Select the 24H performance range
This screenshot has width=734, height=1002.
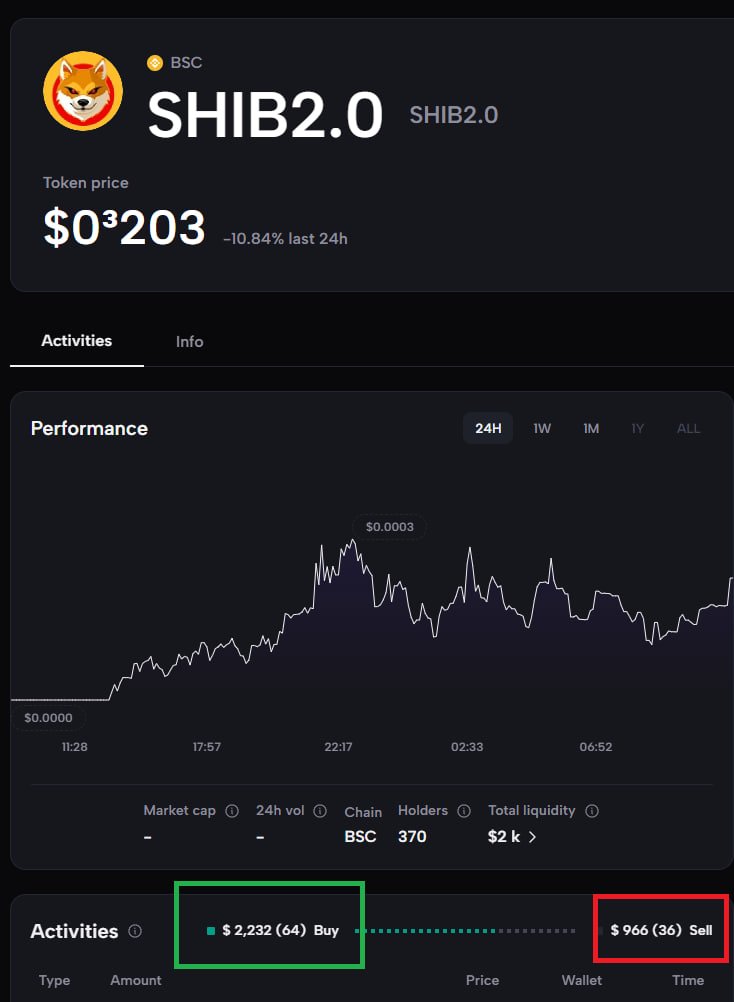pos(488,428)
